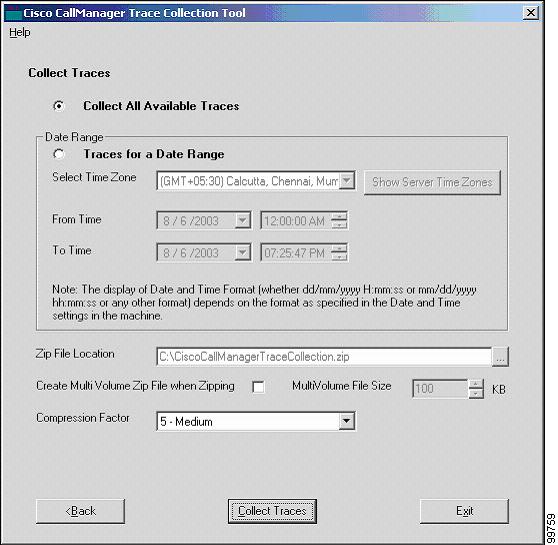Click the To Time date 8/6/2003 field
The image size is (558, 545).
click(196, 253)
